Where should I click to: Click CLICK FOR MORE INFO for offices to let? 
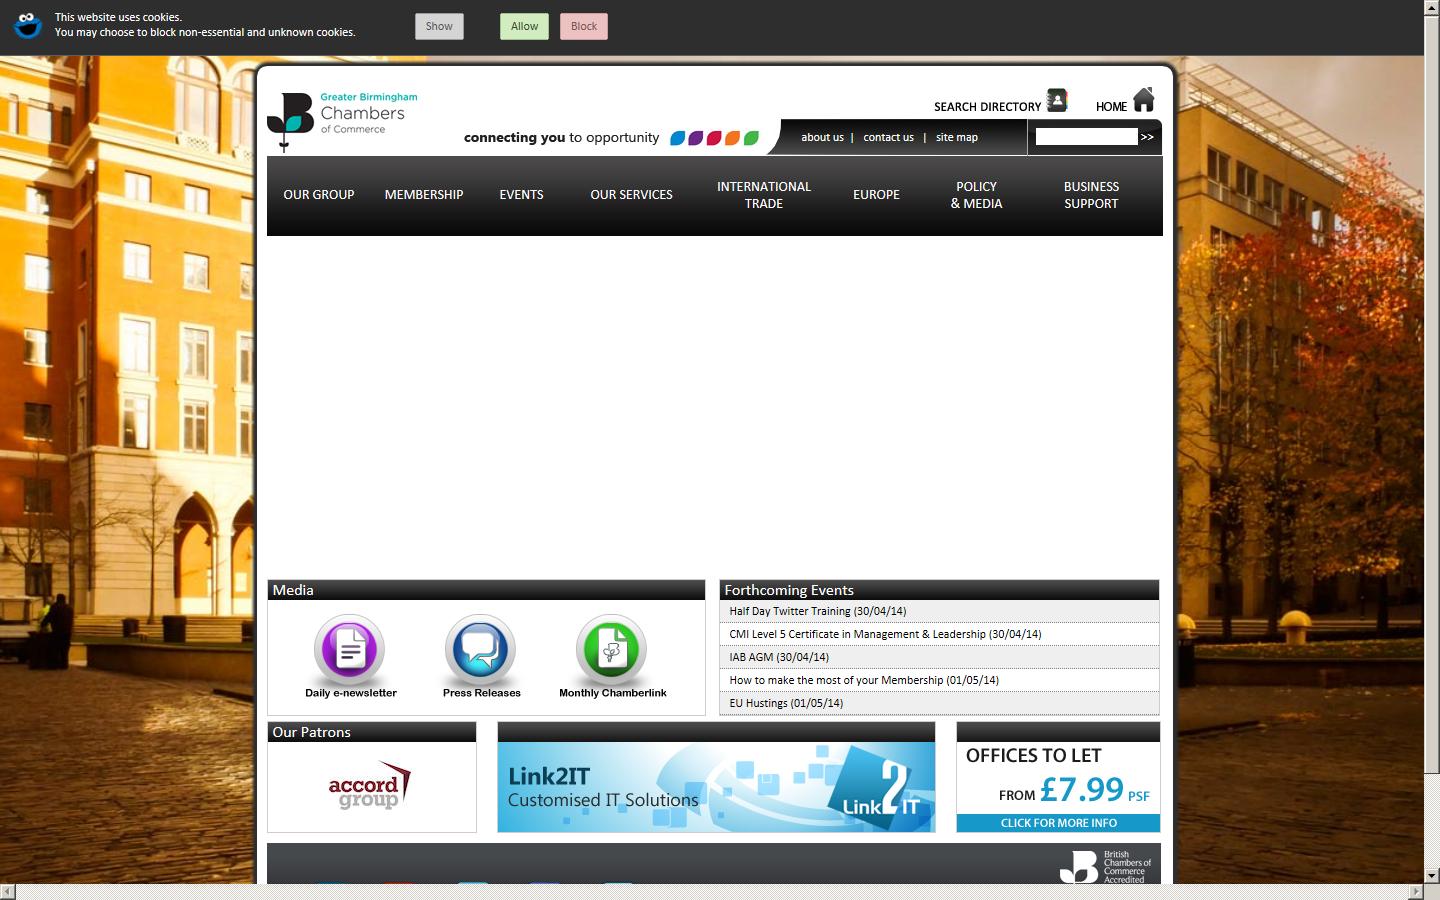1058,823
